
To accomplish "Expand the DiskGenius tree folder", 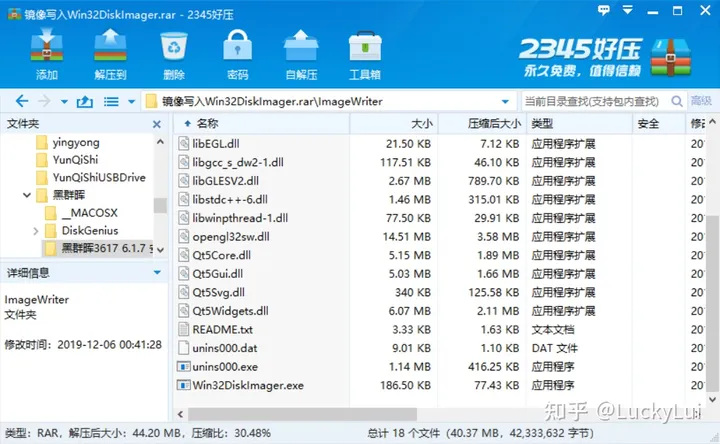I will pyautogui.click(x=36, y=231).
